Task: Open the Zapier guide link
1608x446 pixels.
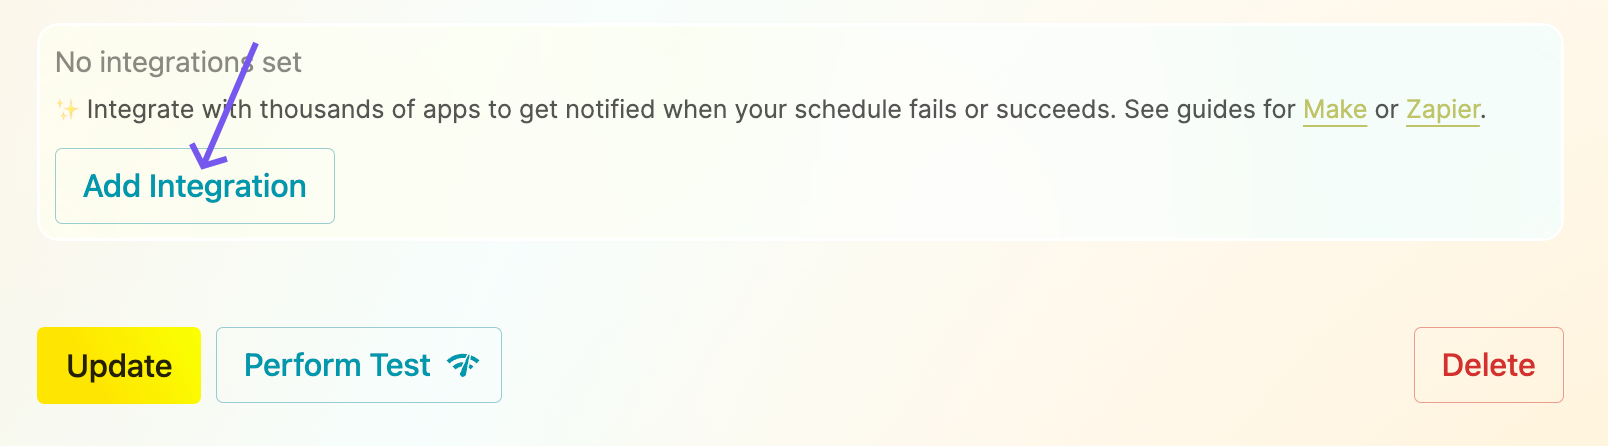Action: 1443,109
